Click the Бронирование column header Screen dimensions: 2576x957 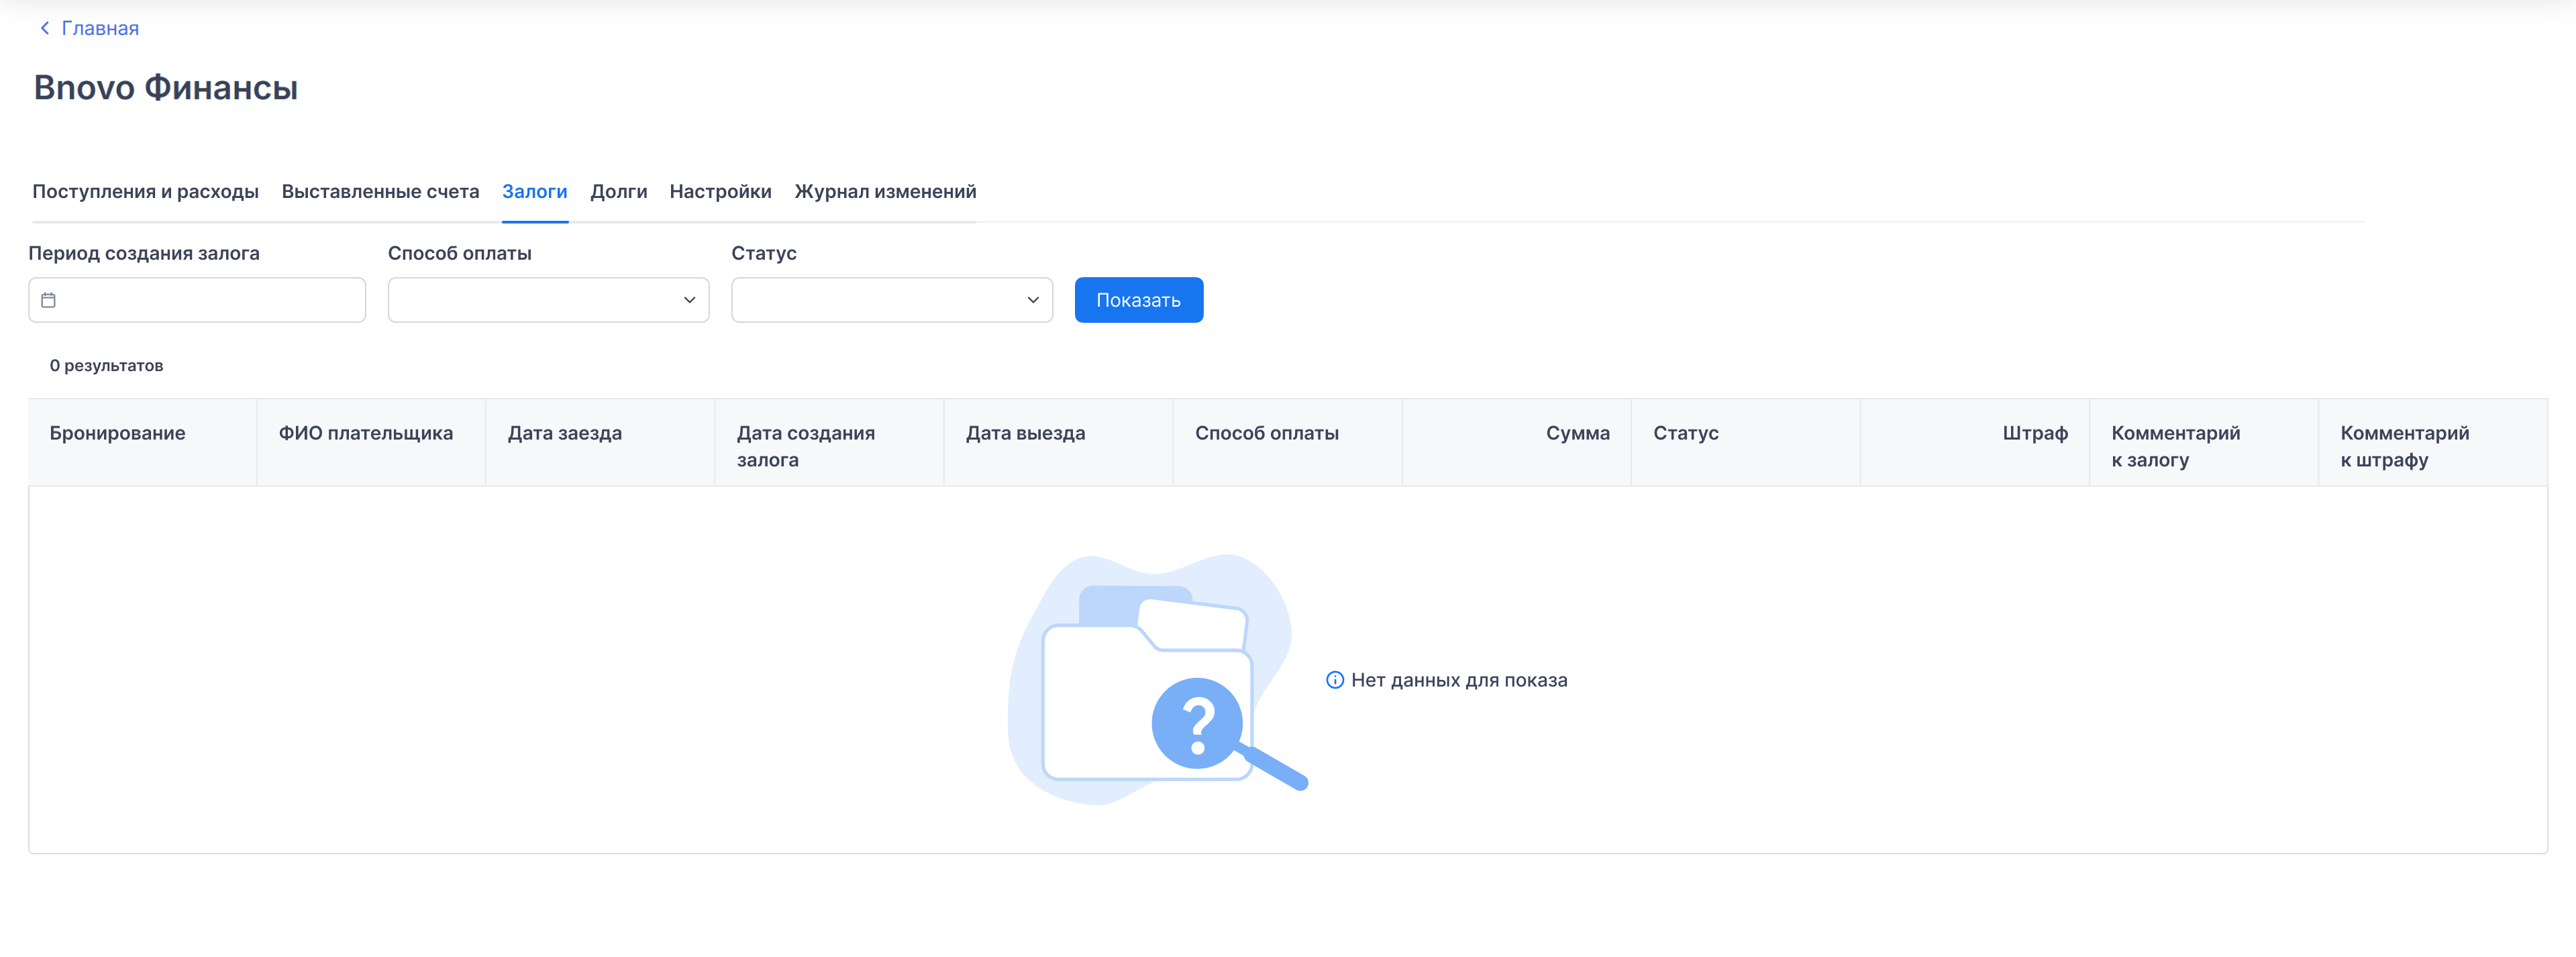[x=118, y=433]
